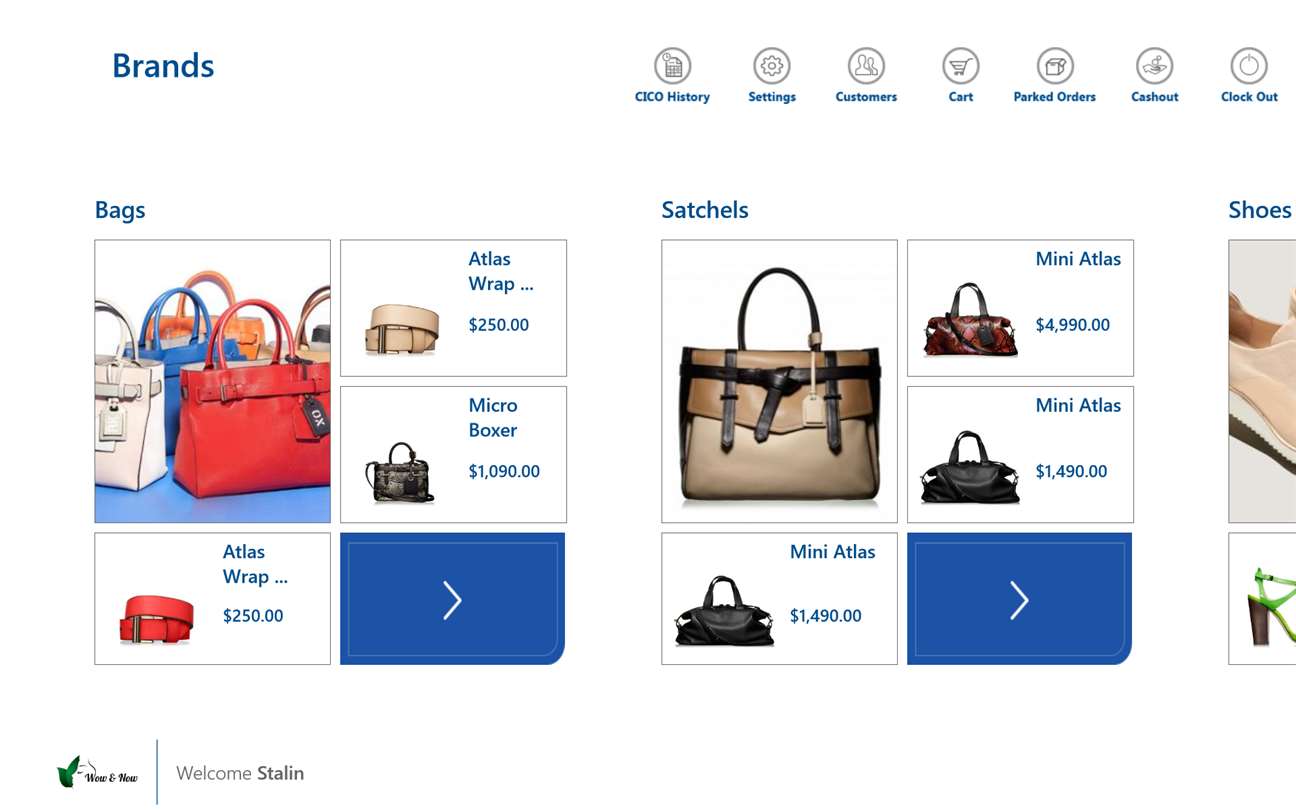Image resolution: width=1296 pixels, height=810 pixels.
Task: Select the Mini Atlas $4,990.00 product
Action: [1020, 308]
